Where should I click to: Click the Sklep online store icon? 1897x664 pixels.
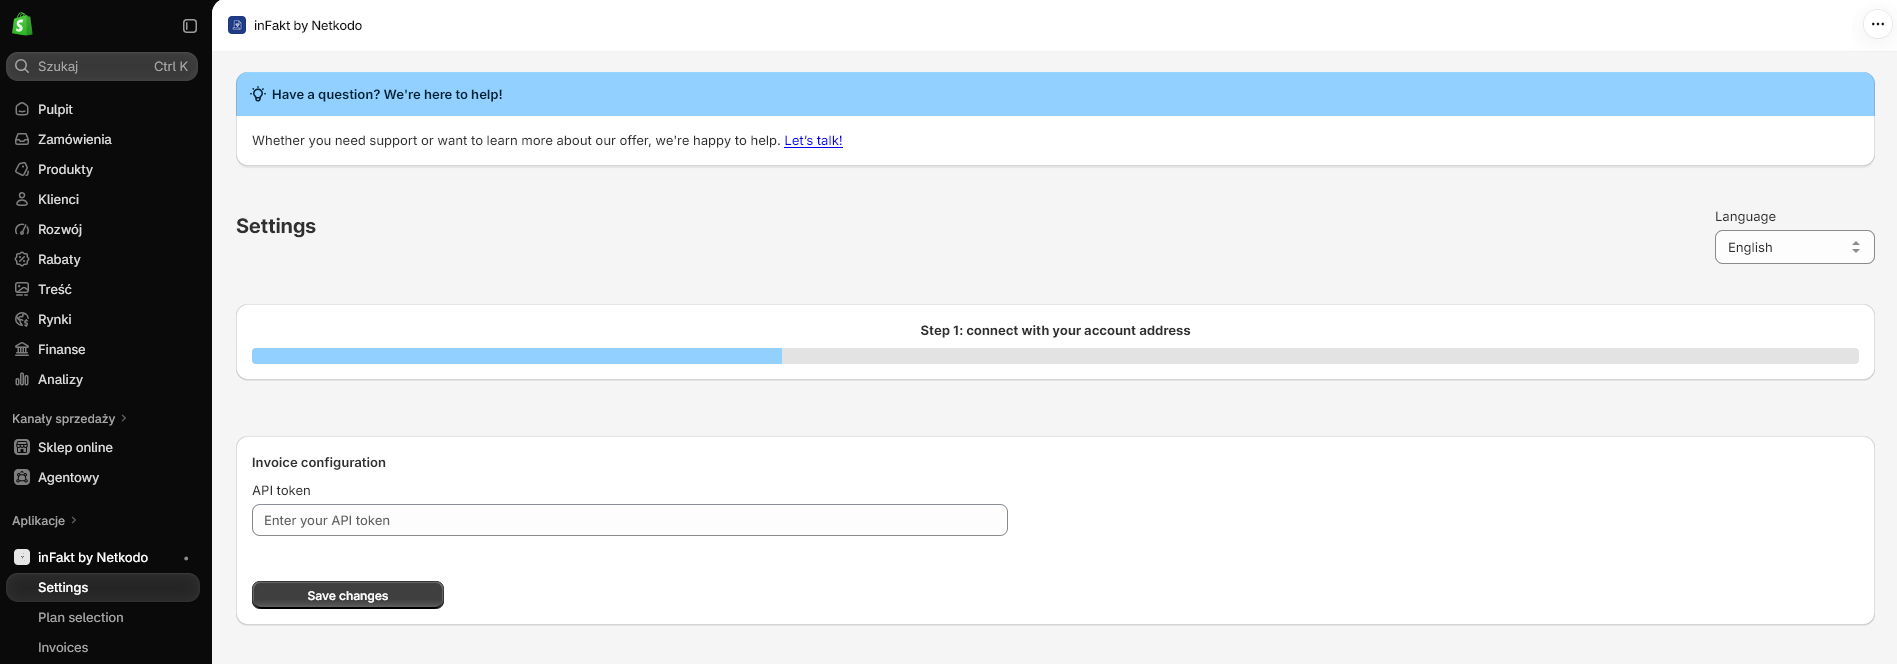click(x=22, y=447)
